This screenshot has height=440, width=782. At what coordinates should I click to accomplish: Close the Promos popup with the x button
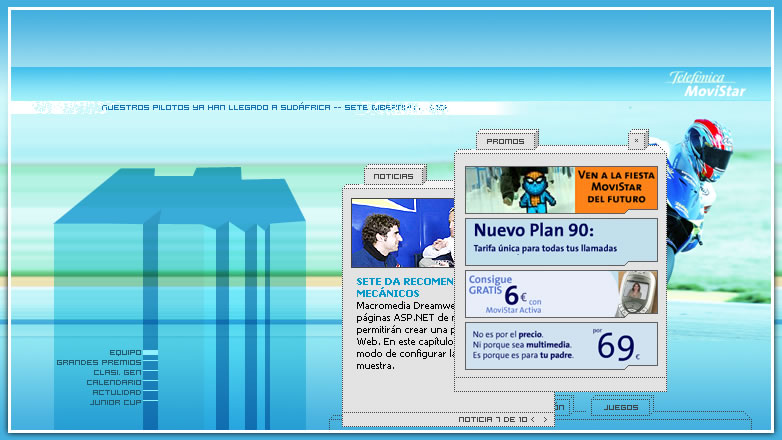tap(637, 140)
